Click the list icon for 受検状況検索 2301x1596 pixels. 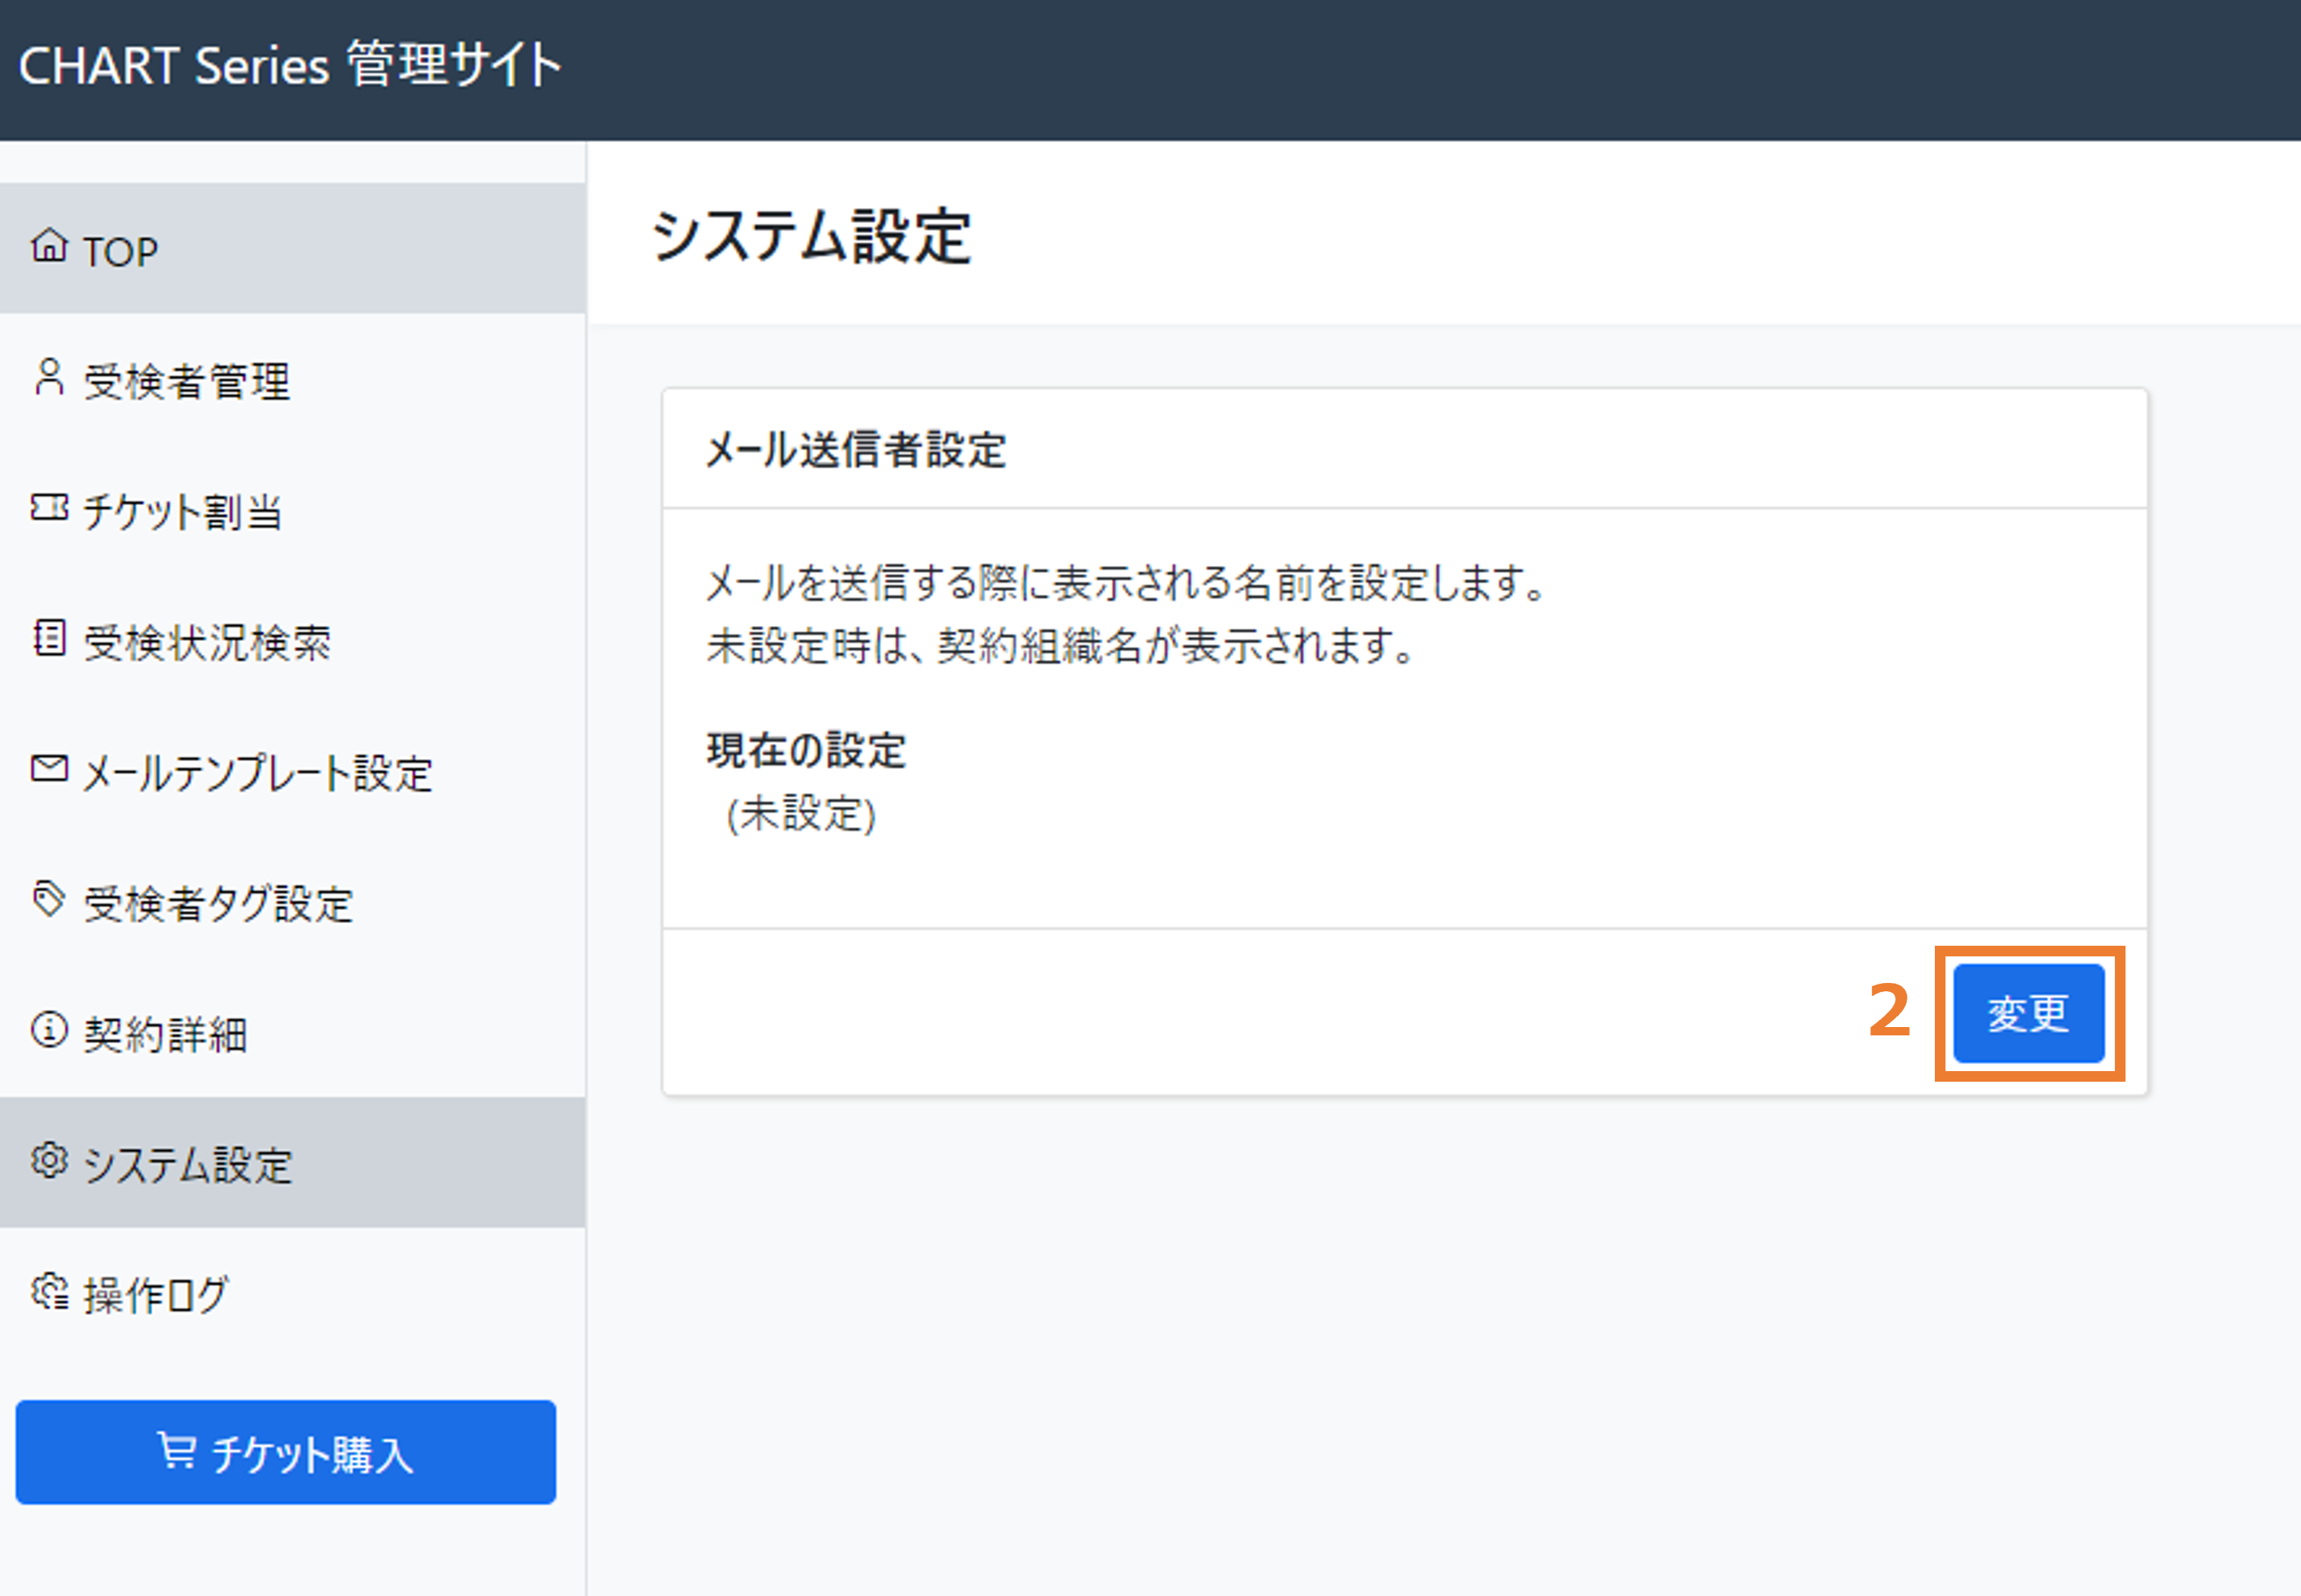point(49,638)
